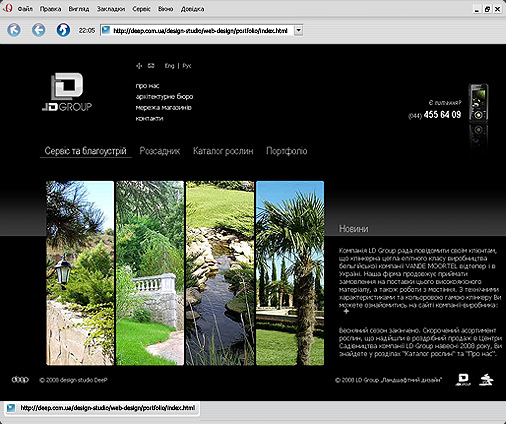Reload the page with the circular arrow
Image resolution: width=506 pixels, height=424 pixels.
[x=63, y=30]
